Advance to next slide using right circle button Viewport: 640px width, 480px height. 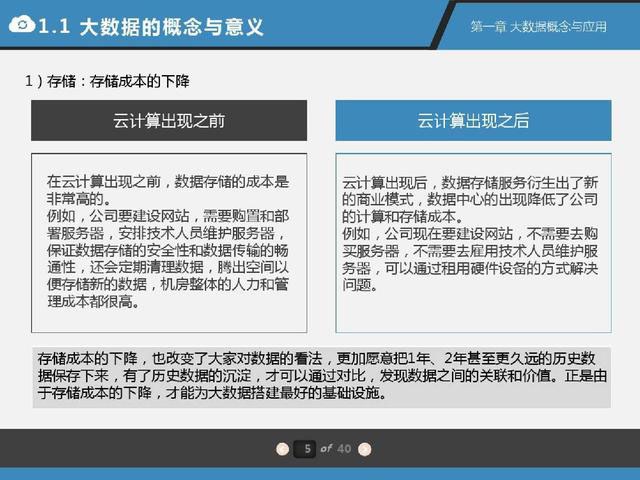(365, 448)
